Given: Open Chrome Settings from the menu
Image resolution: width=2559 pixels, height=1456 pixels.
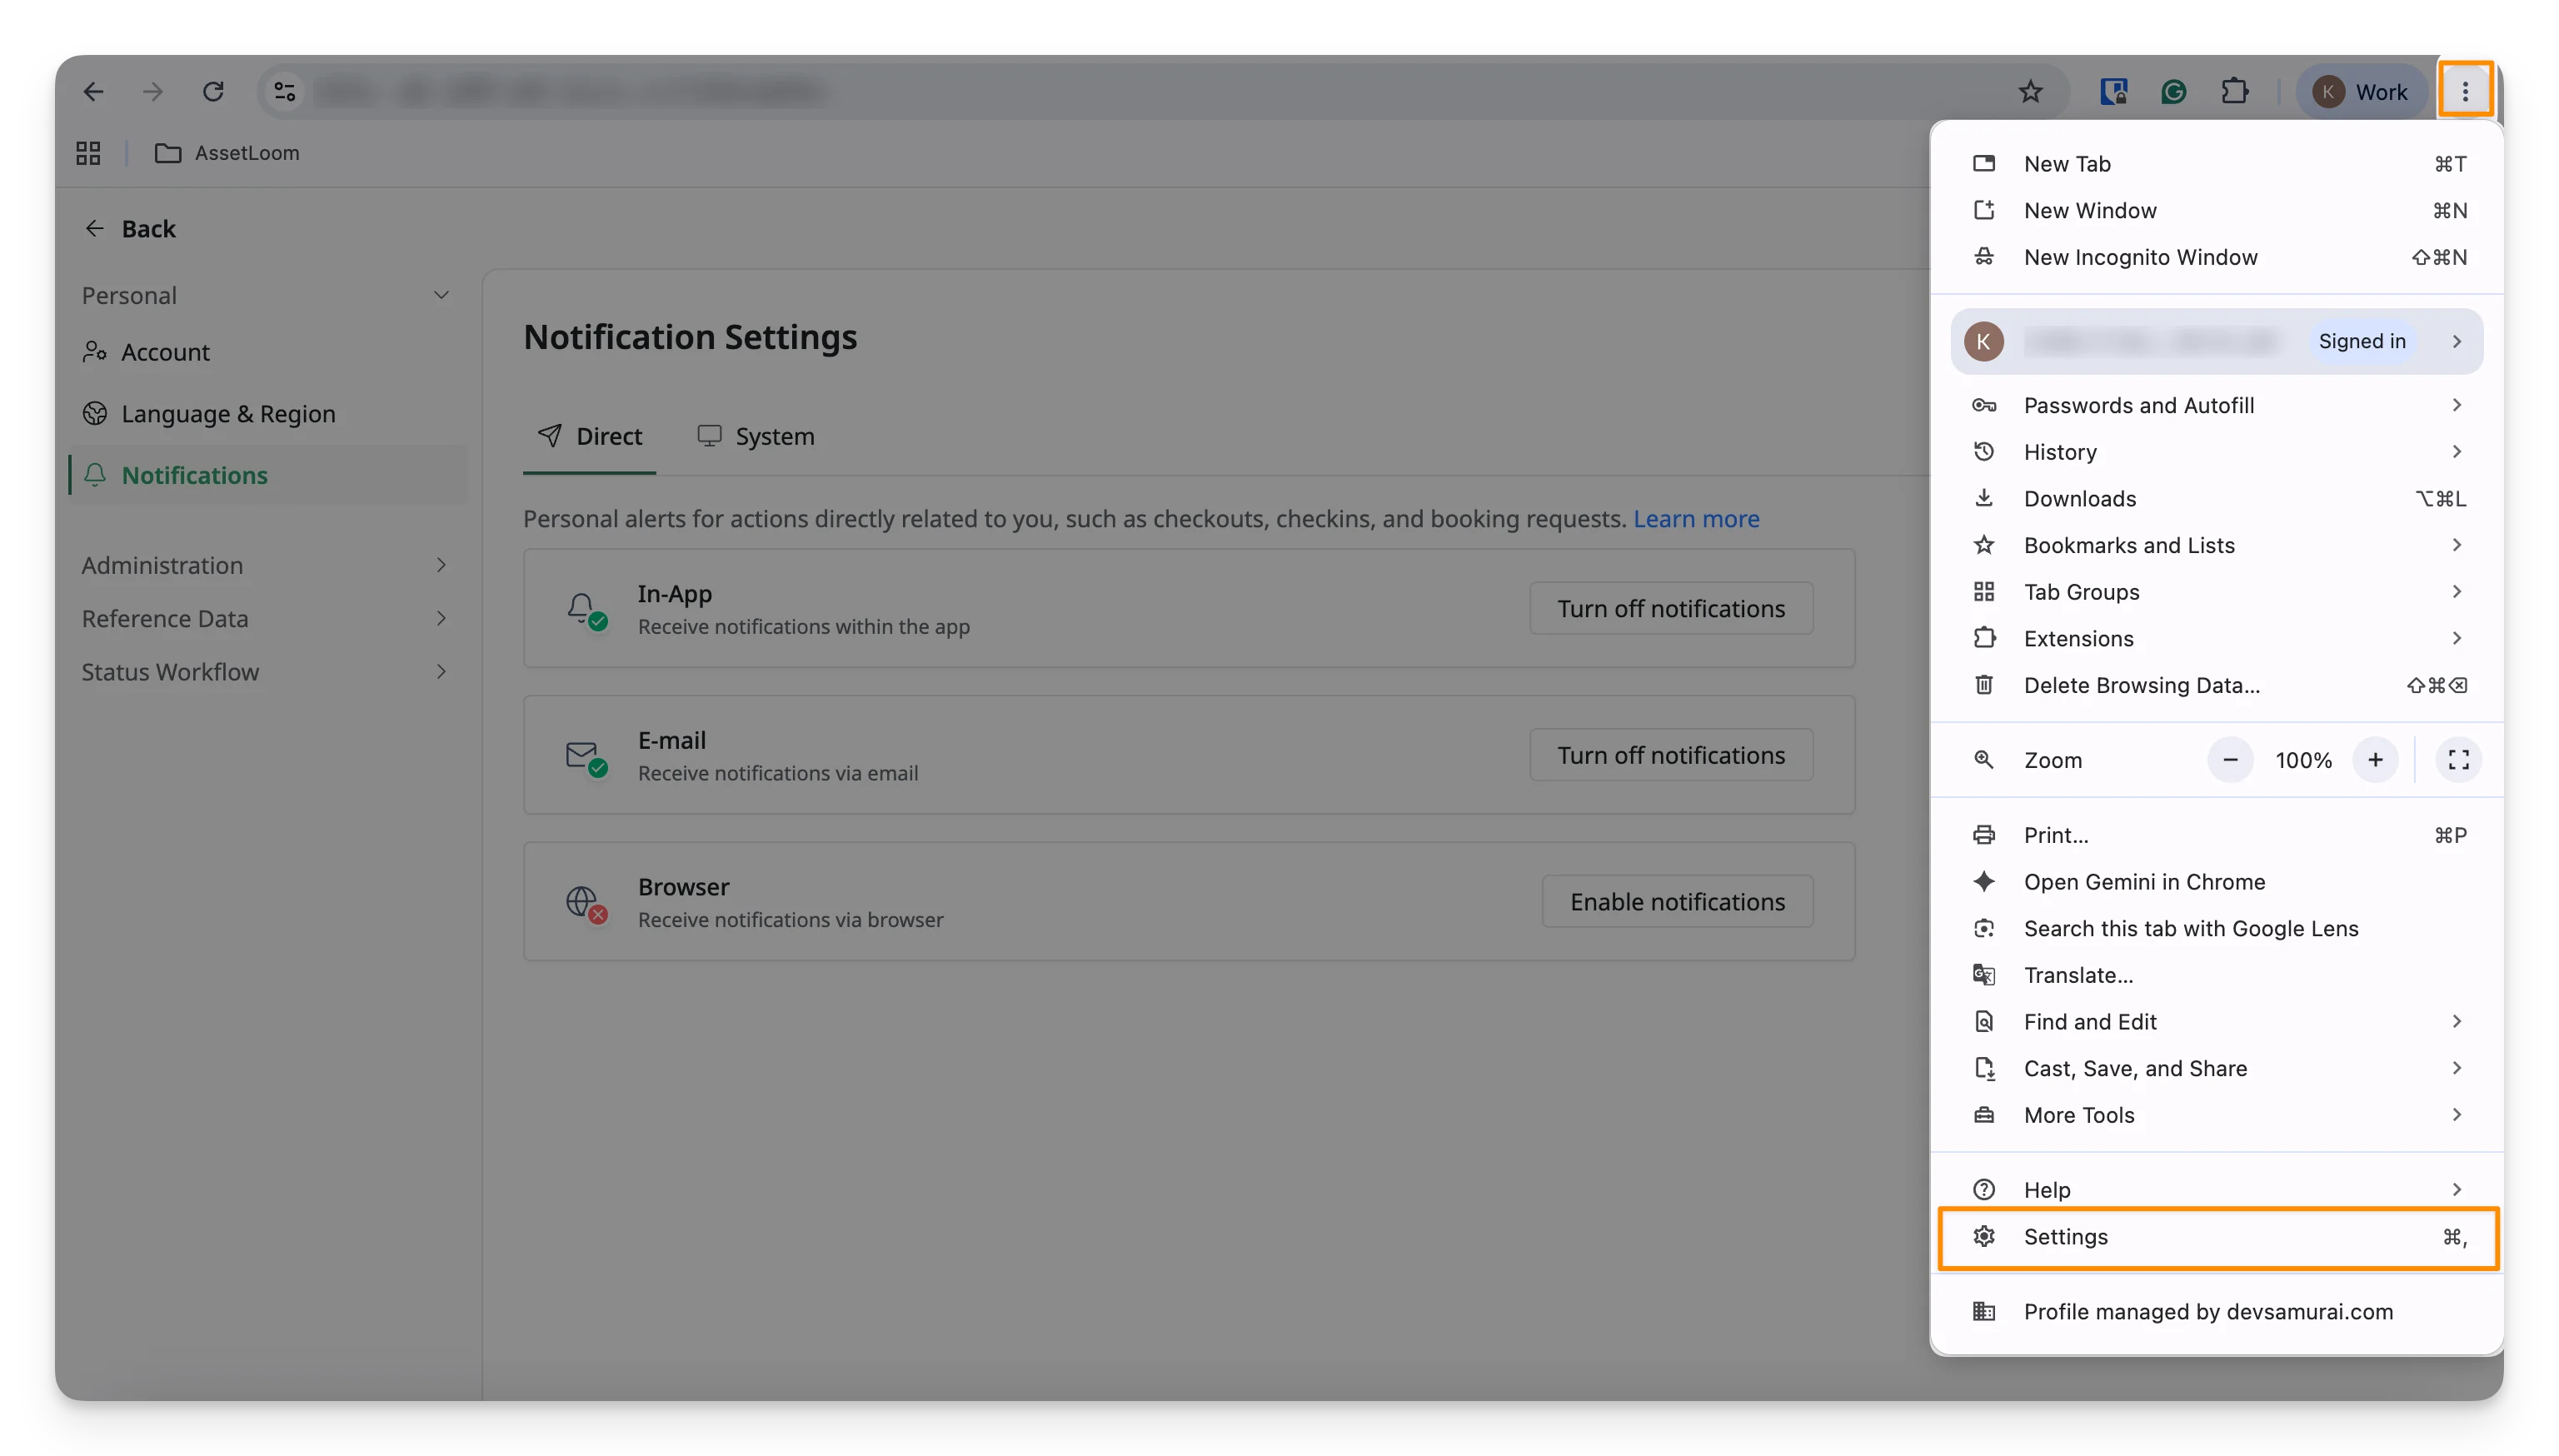Looking at the screenshot, I should coord(2216,1237).
